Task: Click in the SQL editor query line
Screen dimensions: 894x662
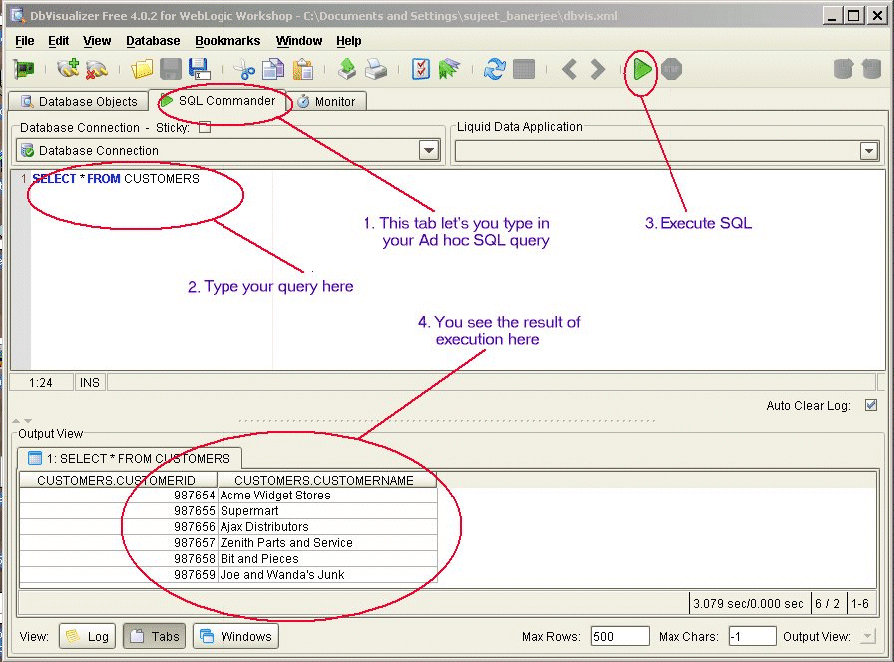Action: point(116,179)
